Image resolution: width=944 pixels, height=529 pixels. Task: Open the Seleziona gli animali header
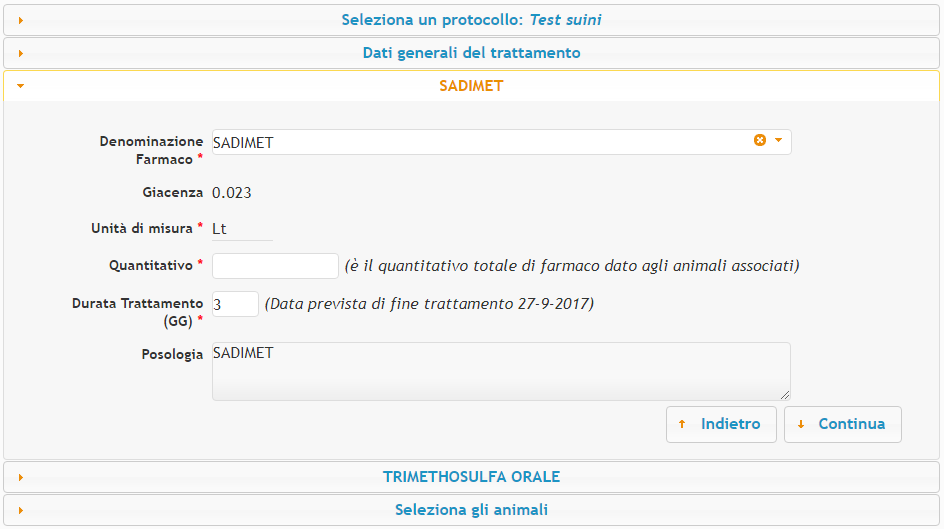[471, 510]
